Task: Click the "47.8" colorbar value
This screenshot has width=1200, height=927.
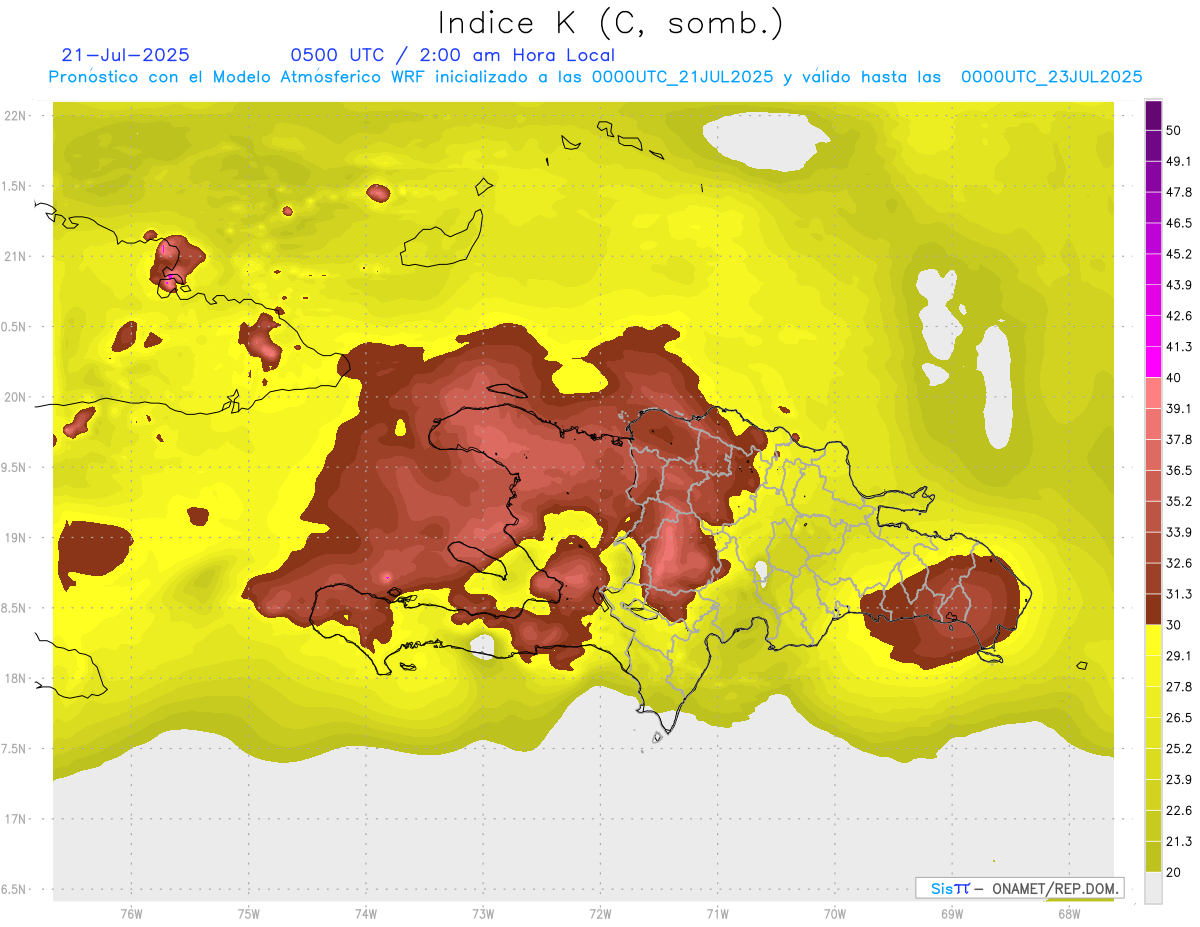Action: [x=1179, y=192]
